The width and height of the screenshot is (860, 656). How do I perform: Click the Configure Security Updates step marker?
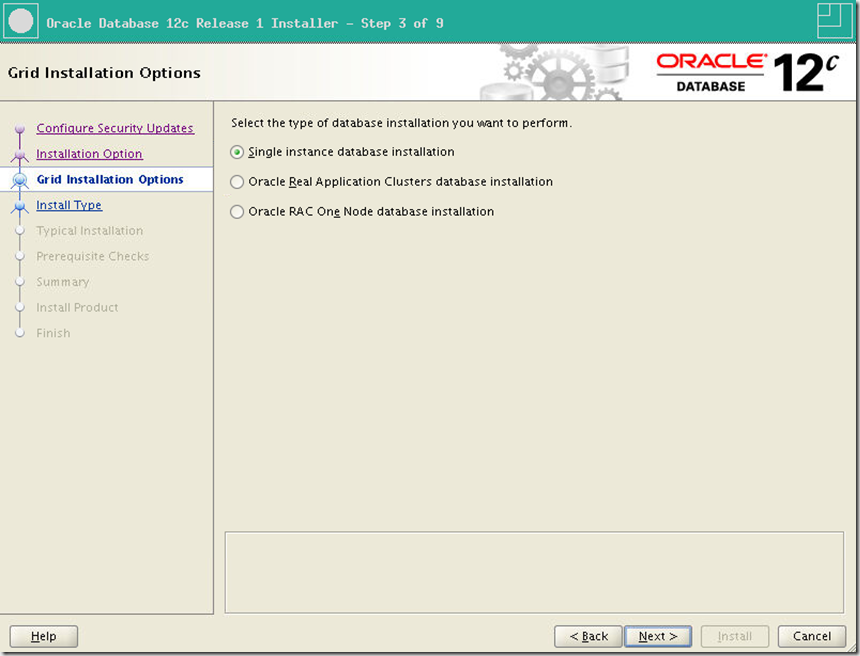click(20, 129)
